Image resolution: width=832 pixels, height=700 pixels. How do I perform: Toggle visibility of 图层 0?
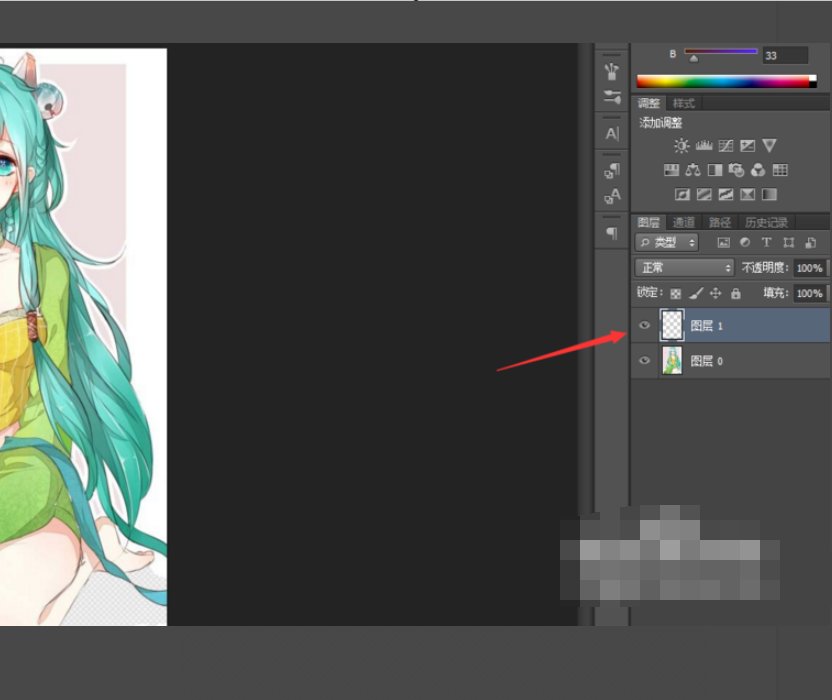tap(646, 361)
